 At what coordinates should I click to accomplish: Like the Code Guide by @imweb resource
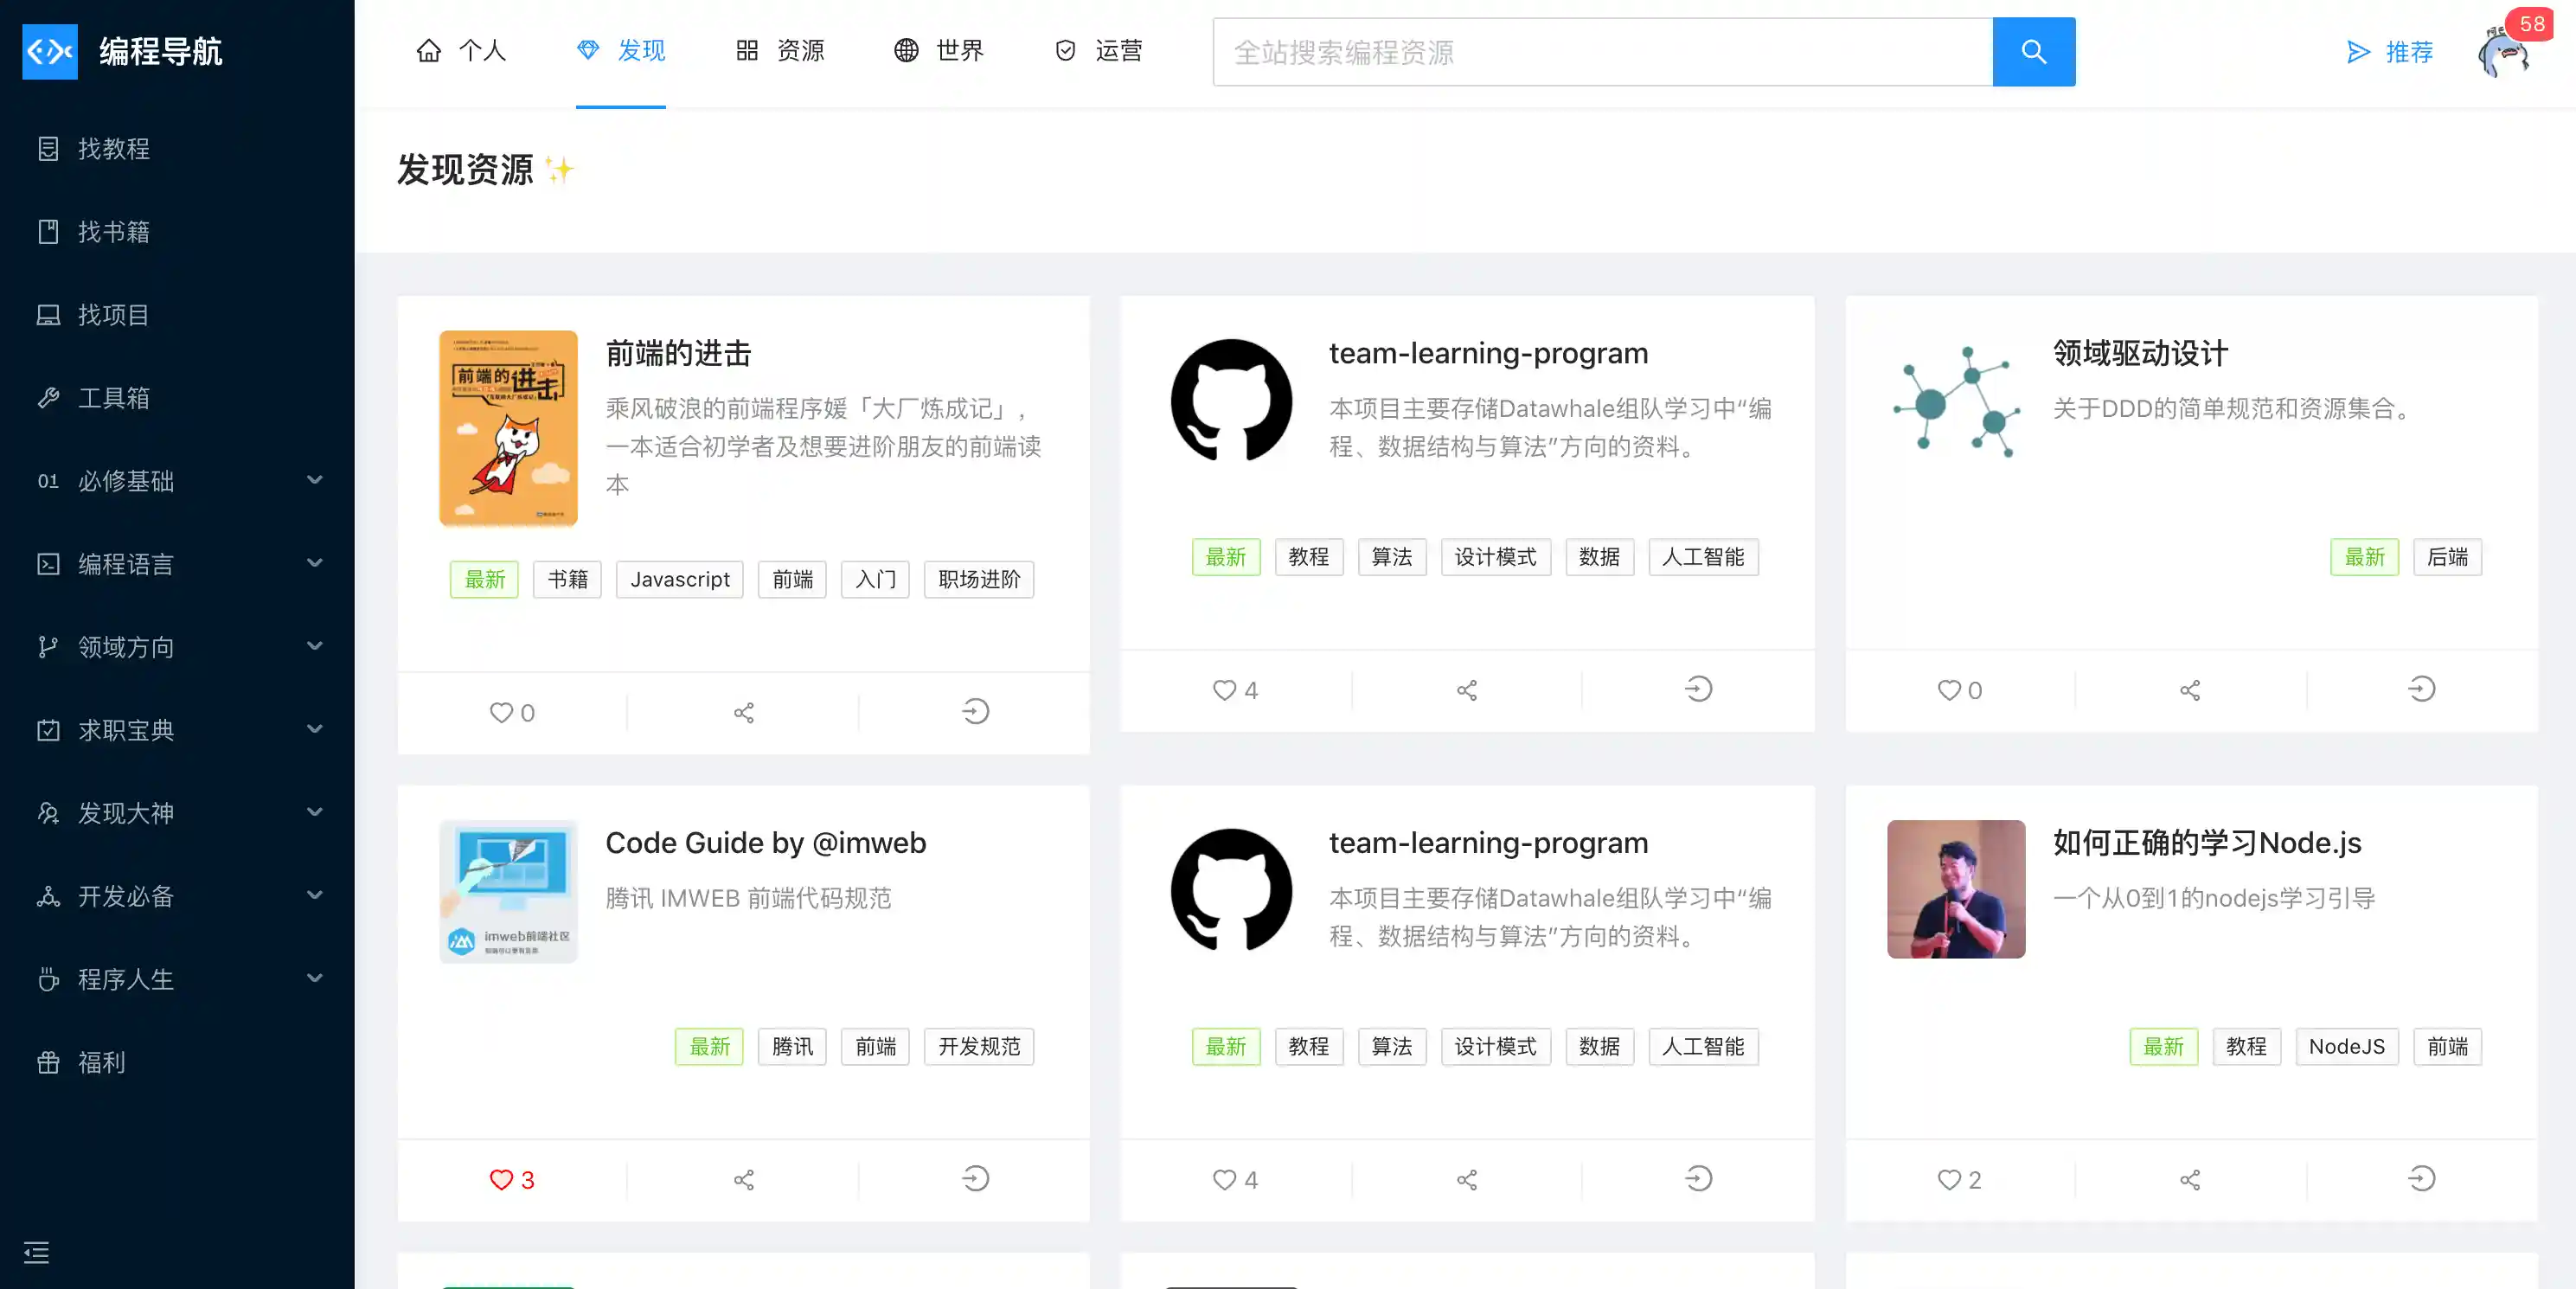click(x=503, y=1180)
